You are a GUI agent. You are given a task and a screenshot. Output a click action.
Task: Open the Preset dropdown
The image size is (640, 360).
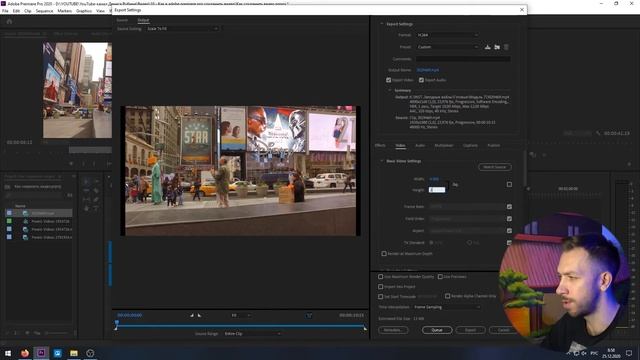[x=447, y=47]
